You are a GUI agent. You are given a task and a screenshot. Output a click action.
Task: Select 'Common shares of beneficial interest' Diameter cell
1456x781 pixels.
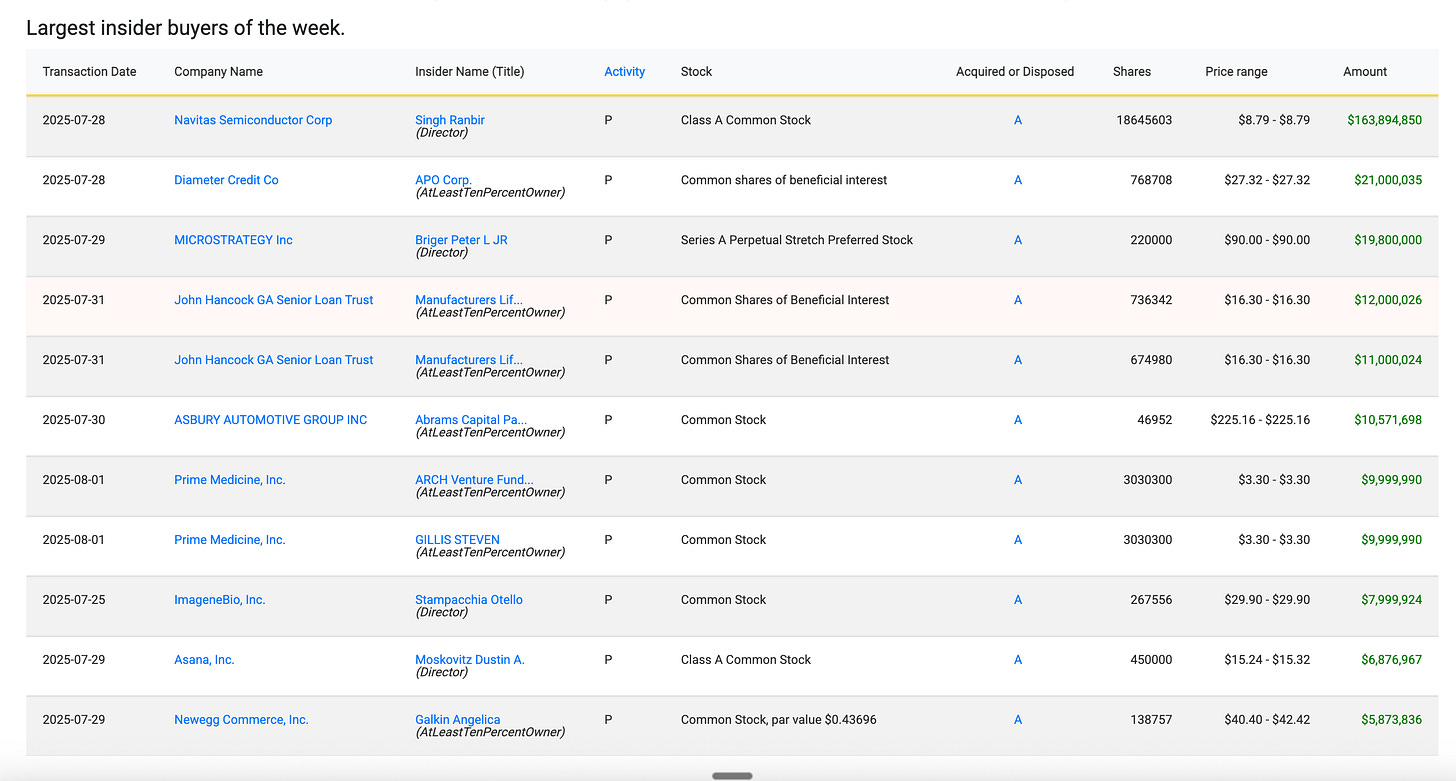(784, 180)
